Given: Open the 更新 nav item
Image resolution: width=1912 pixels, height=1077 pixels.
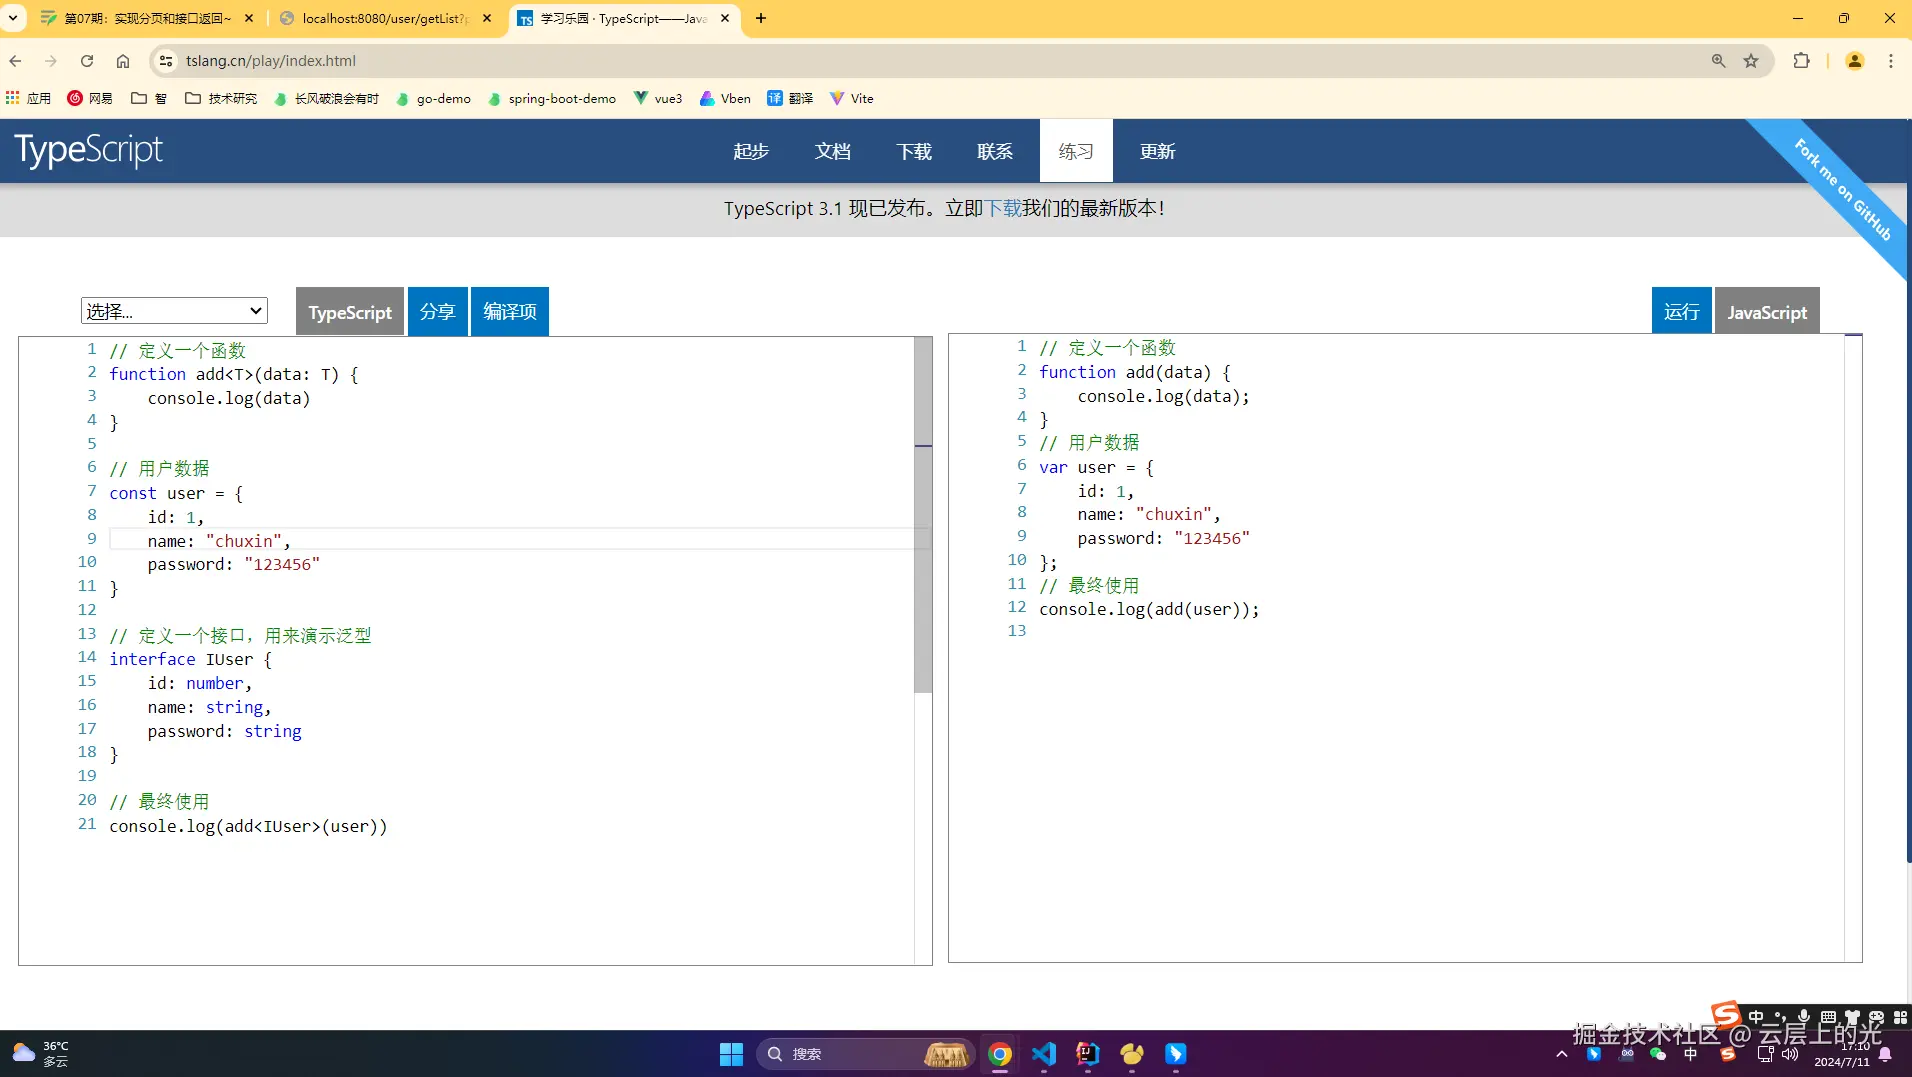Looking at the screenshot, I should point(1158,151).
